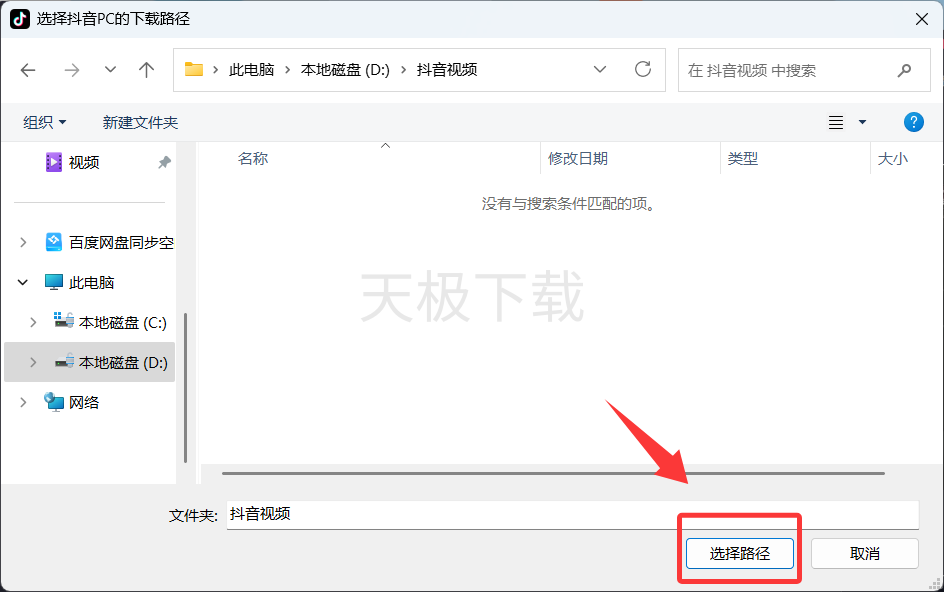
Task: Open the blue help icon
Action: click(913, 122)
